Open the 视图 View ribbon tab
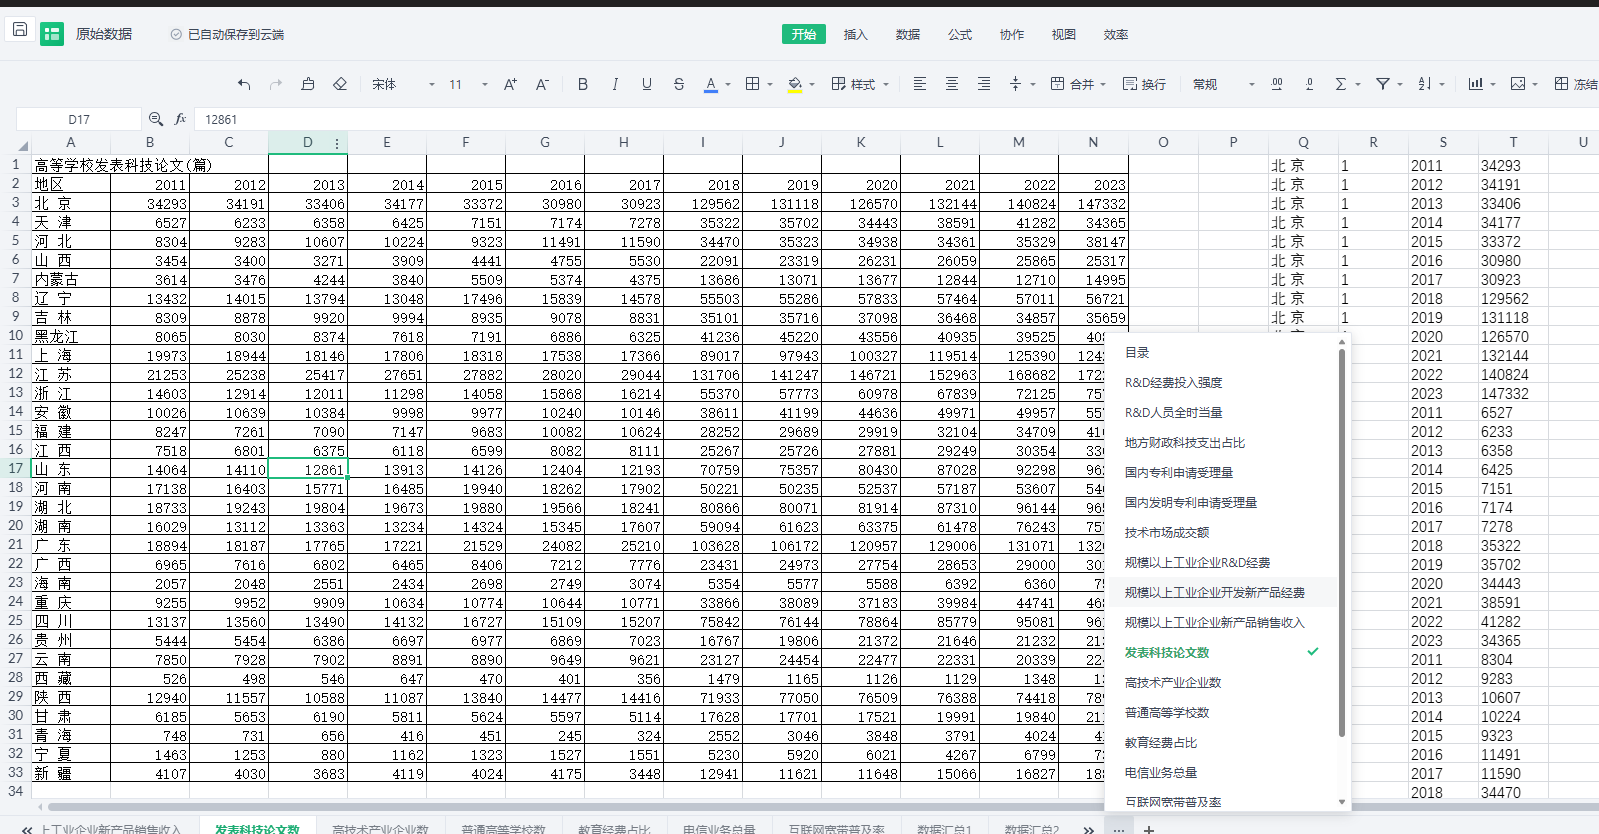The width and height of the screenshot is (1599, 834). (1064, 34)
